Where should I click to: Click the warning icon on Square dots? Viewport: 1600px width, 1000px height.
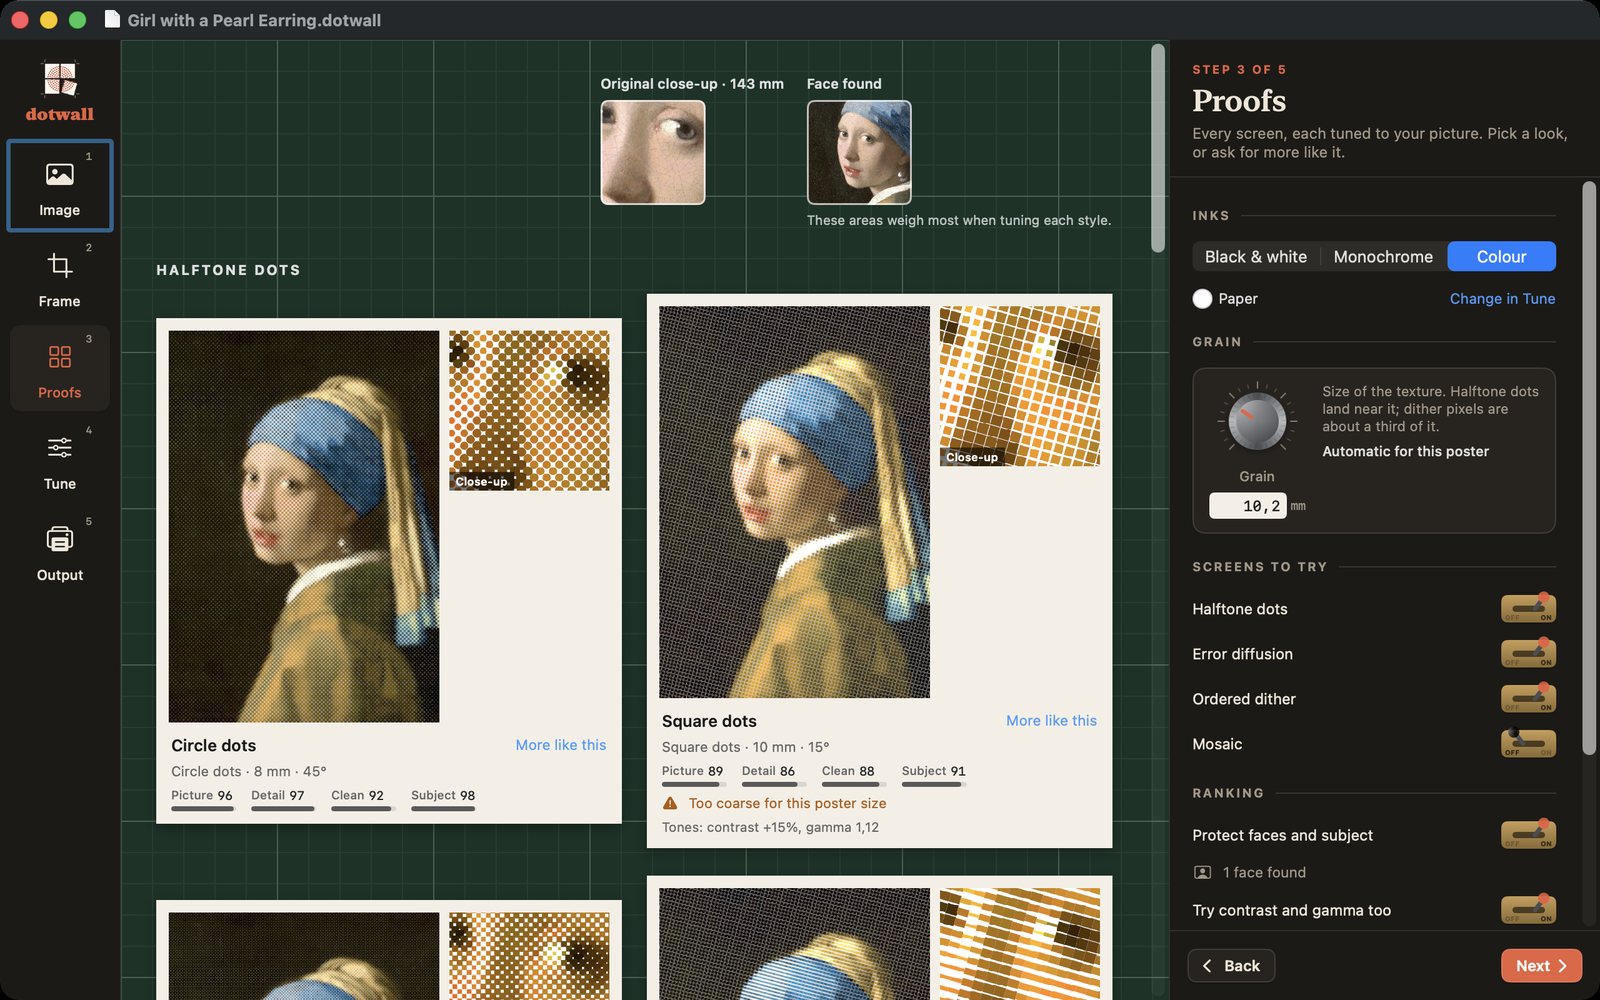point(670,804)
